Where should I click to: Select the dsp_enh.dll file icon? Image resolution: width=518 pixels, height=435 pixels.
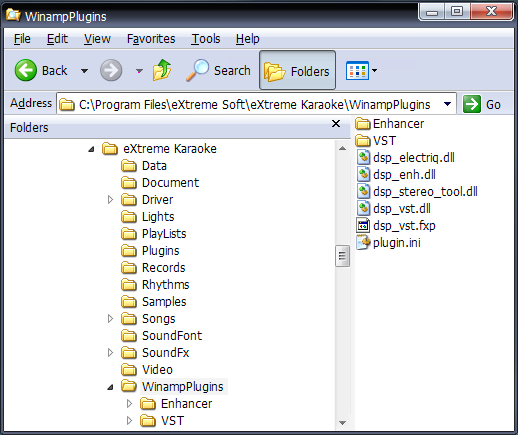[363, 174]
